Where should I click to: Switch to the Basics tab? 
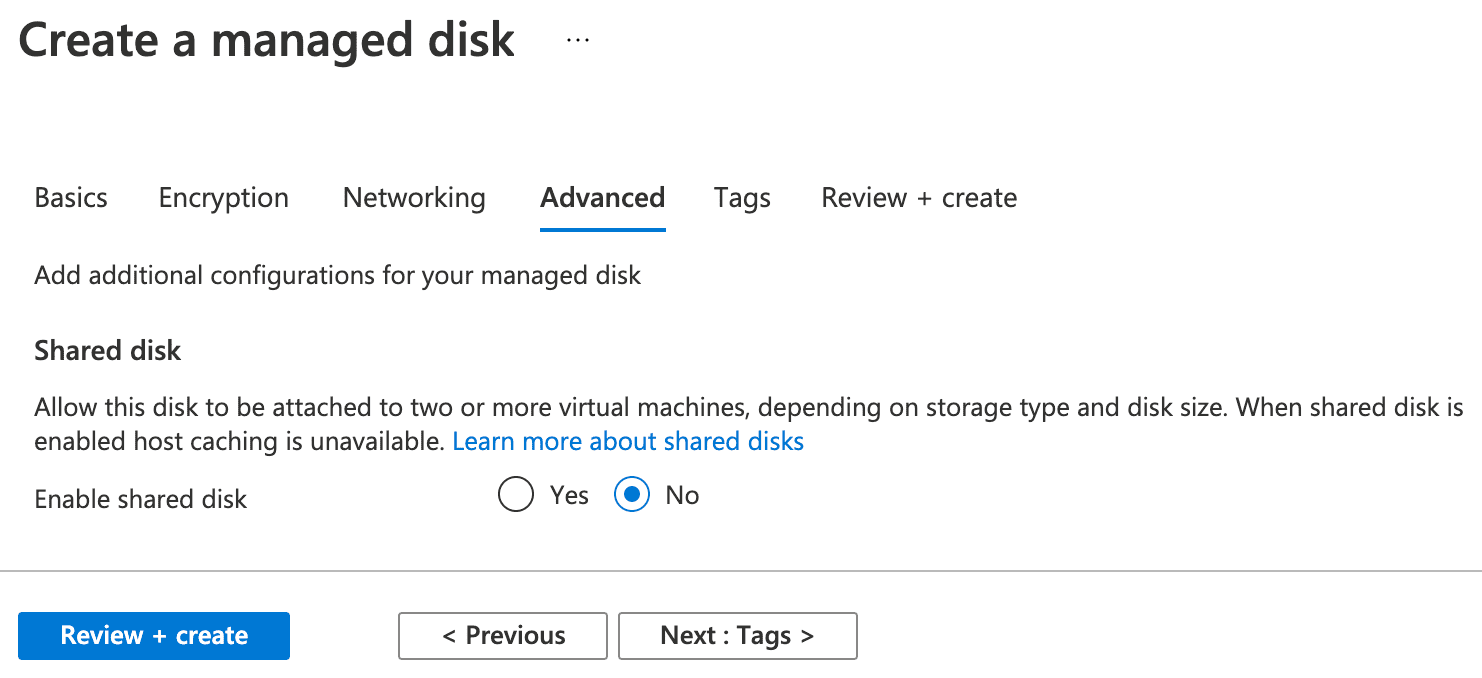click(70, 197)
